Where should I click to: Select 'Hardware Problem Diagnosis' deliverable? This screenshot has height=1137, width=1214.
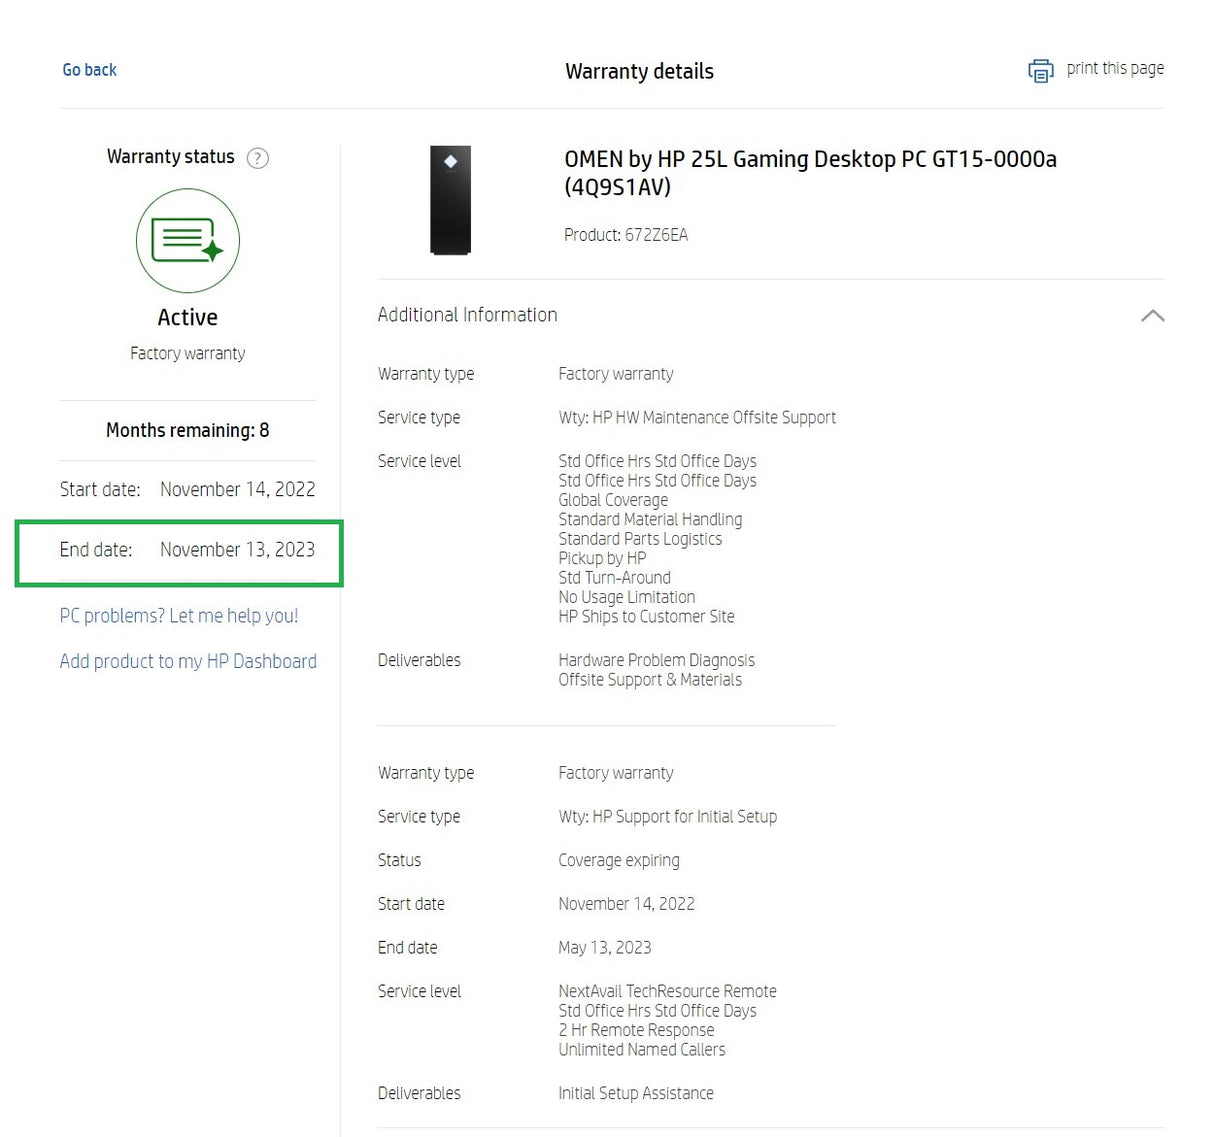[657, 660]
